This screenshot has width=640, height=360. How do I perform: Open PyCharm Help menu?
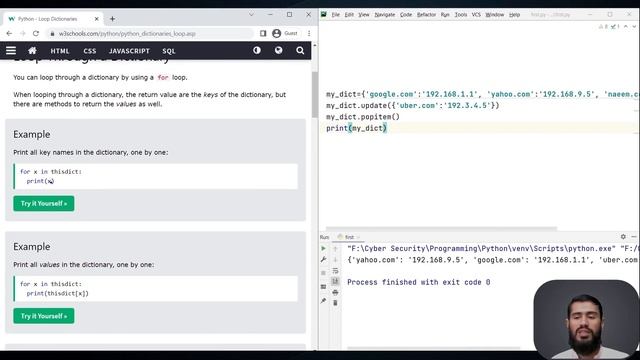click(x=514, y=15)
